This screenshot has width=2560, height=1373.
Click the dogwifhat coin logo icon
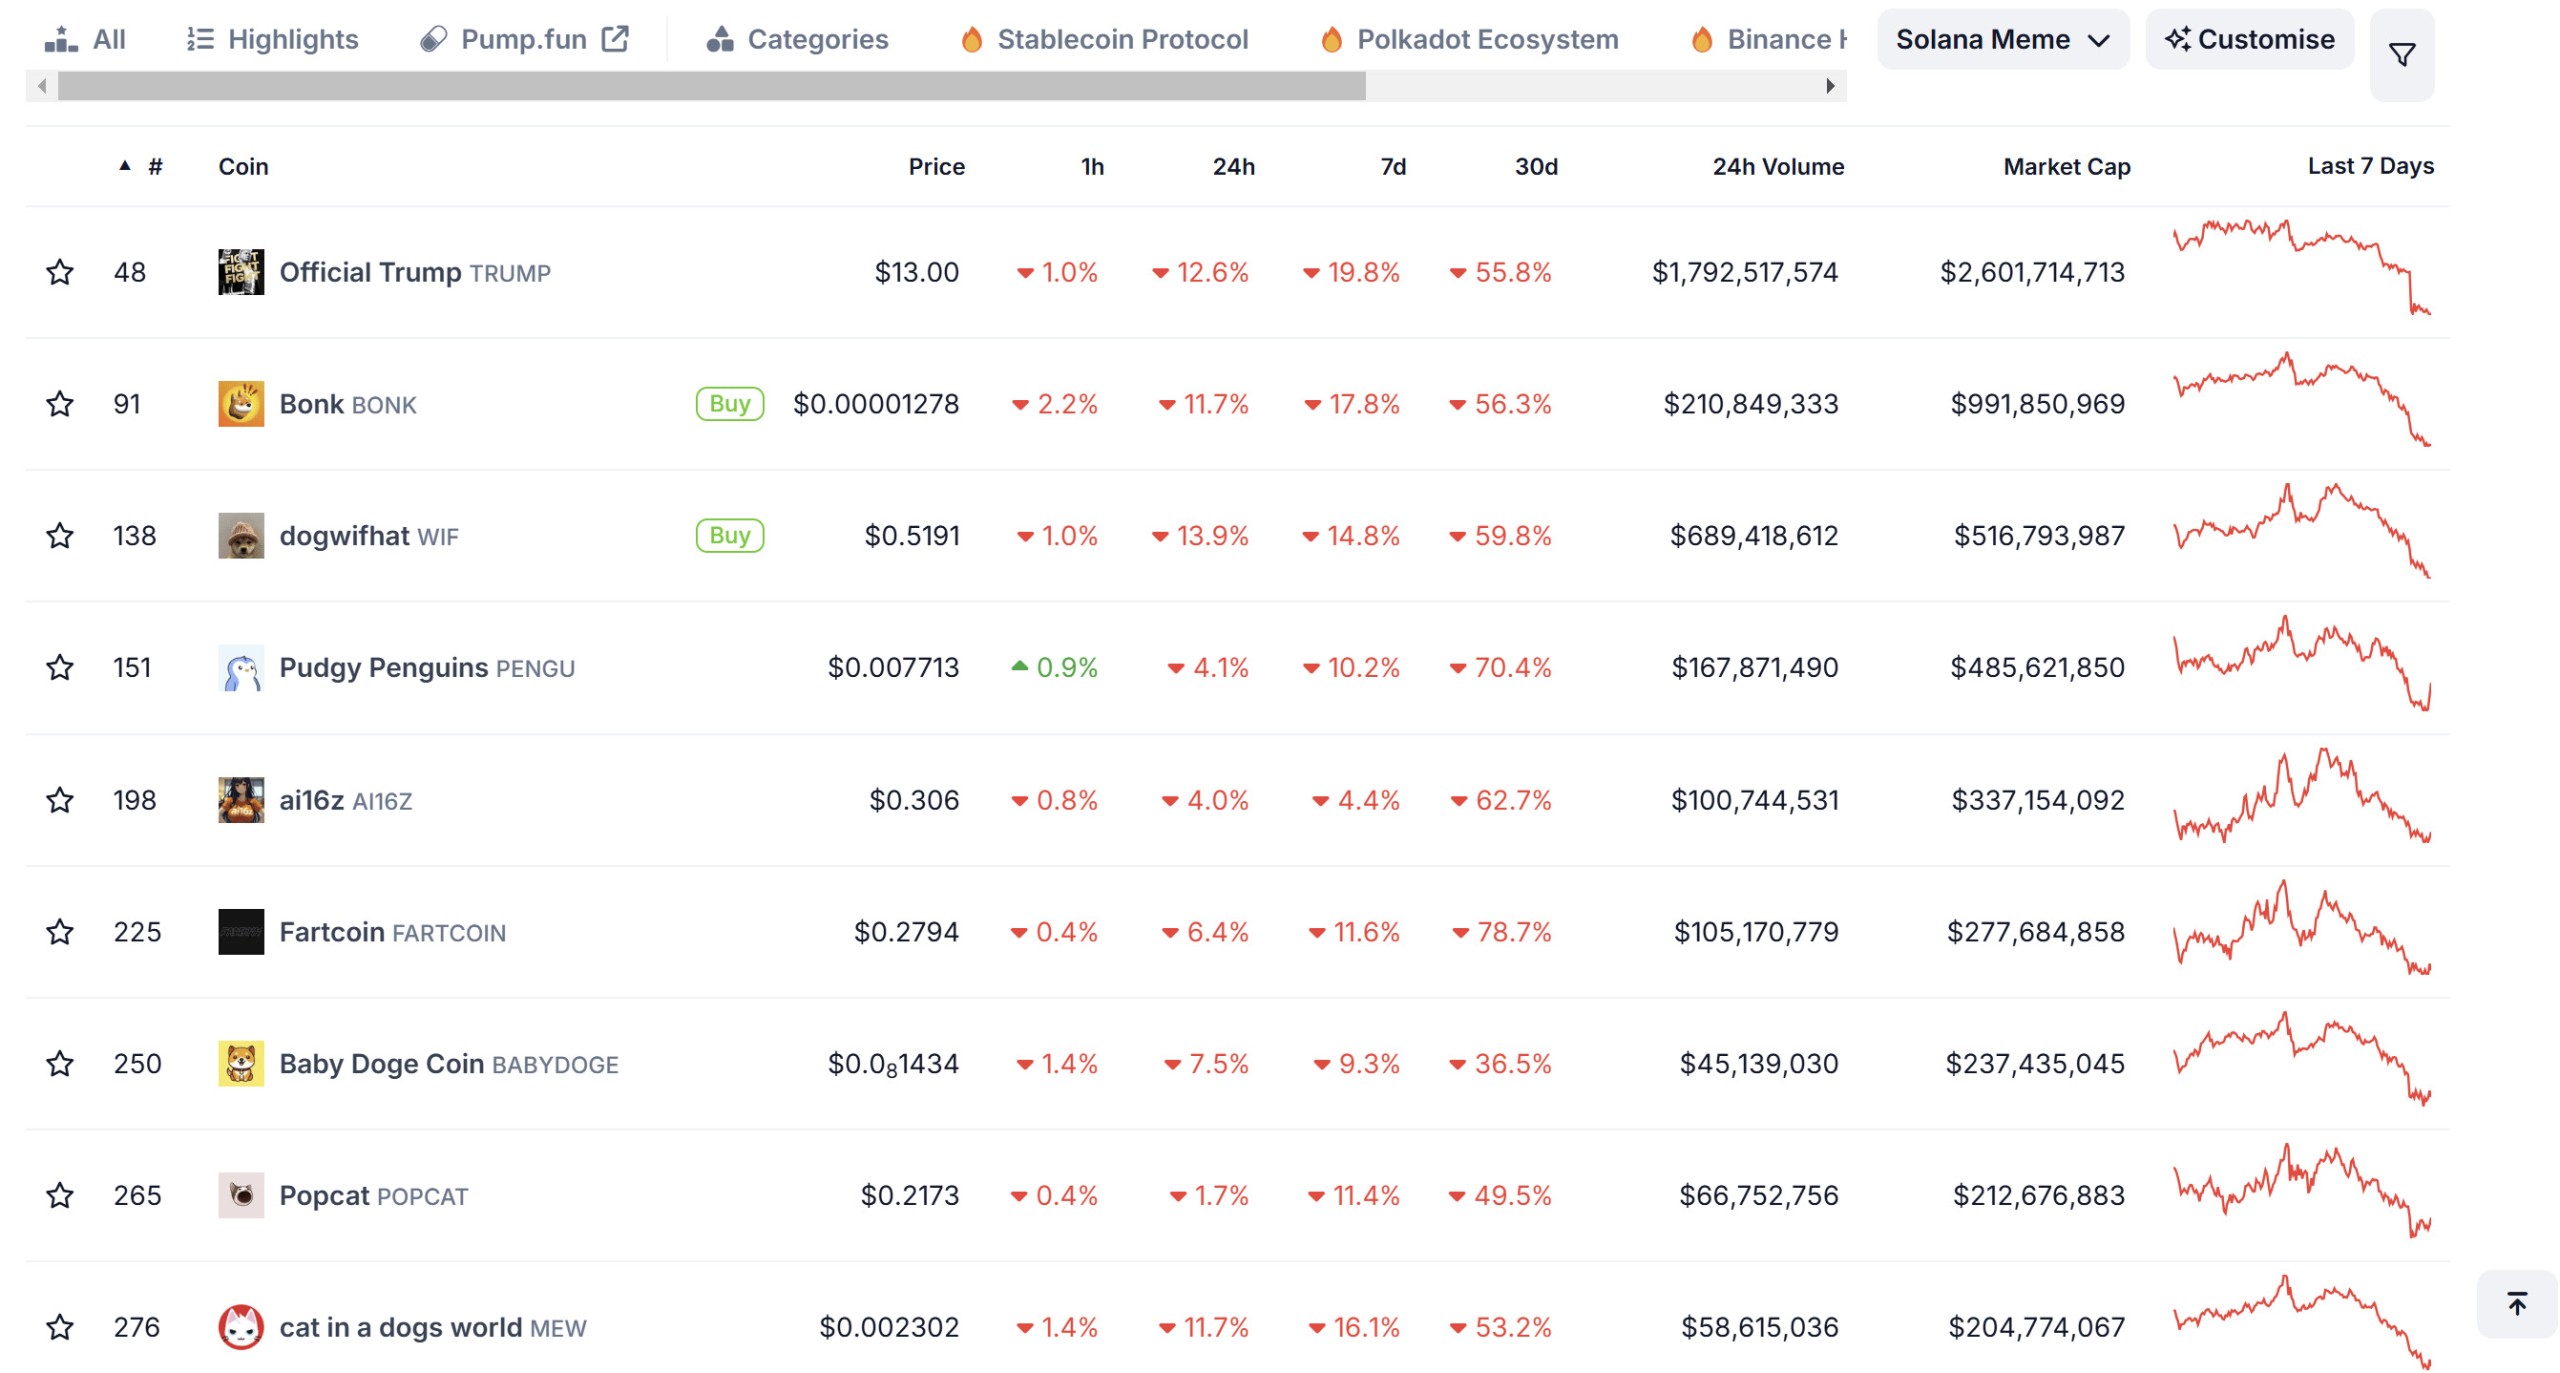241,535
